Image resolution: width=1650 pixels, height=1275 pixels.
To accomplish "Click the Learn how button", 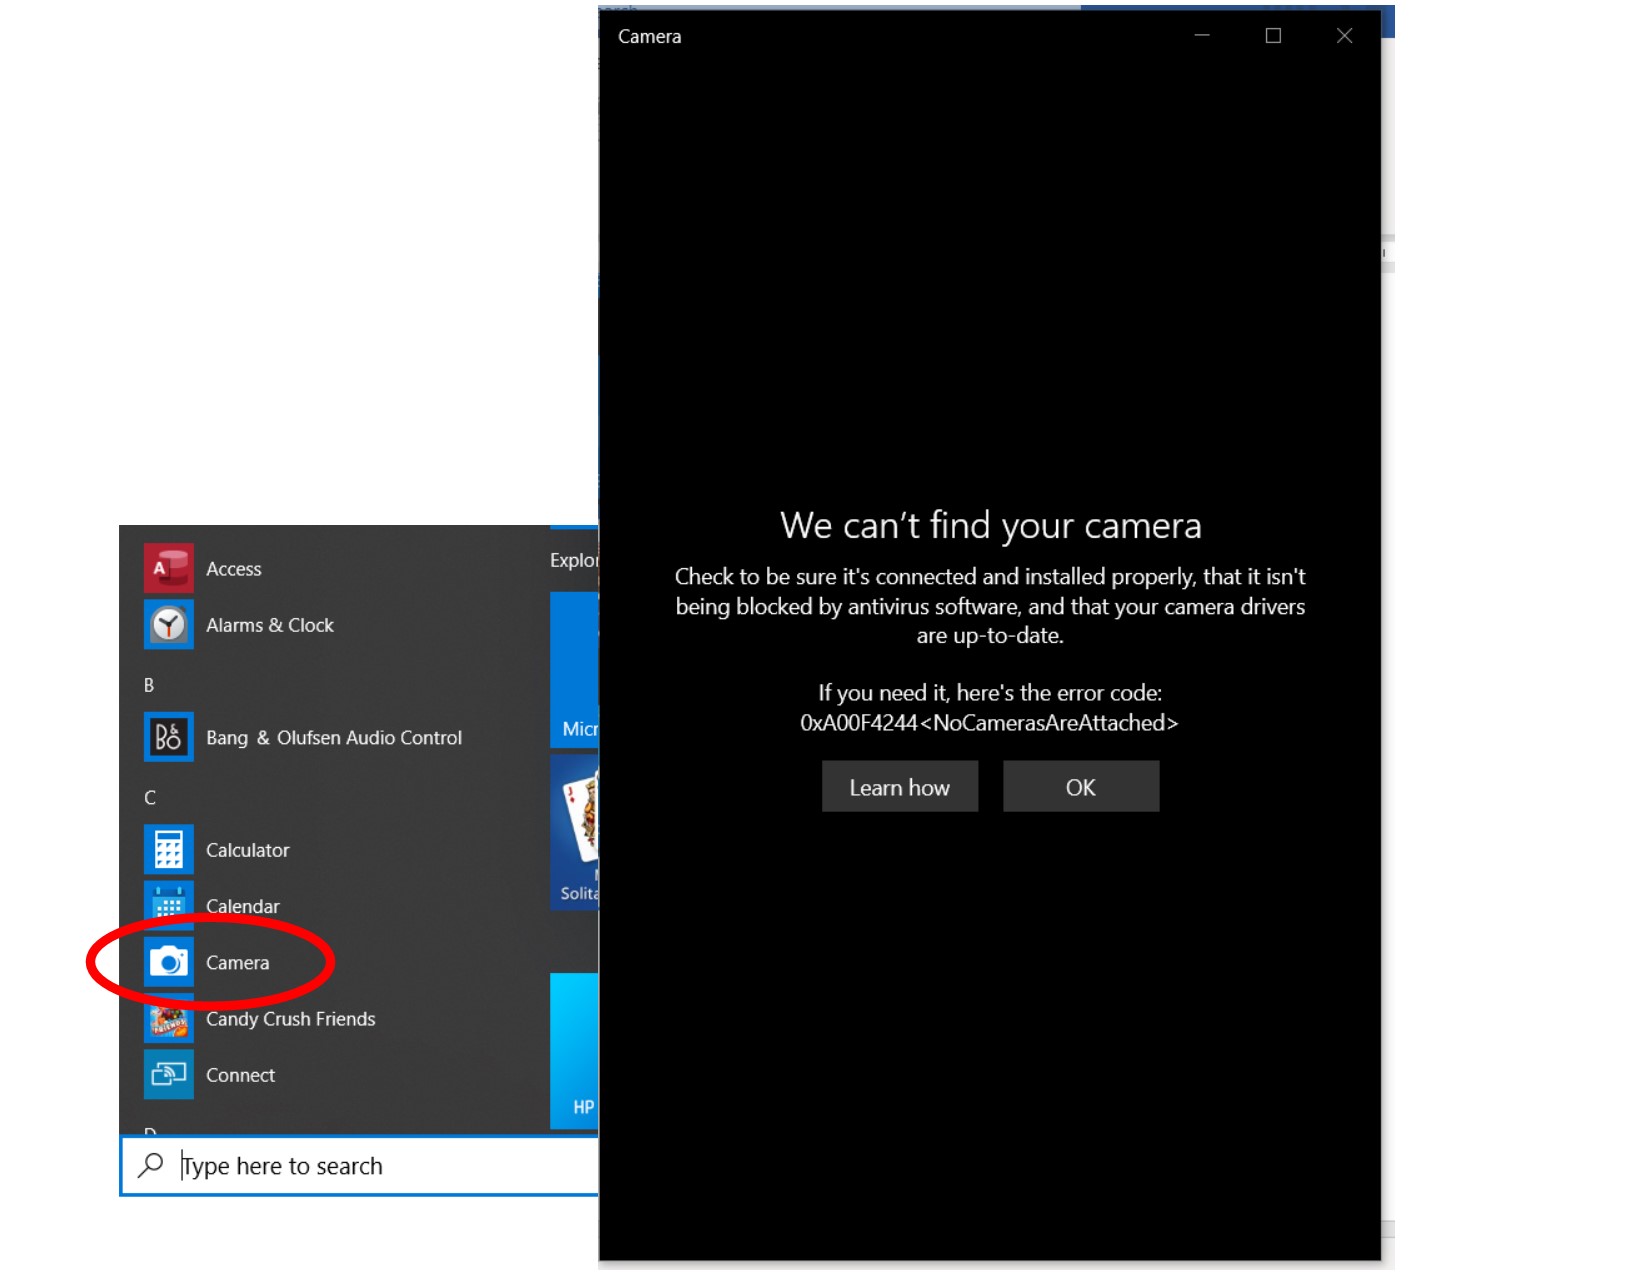I will click(x=899, y=786).
